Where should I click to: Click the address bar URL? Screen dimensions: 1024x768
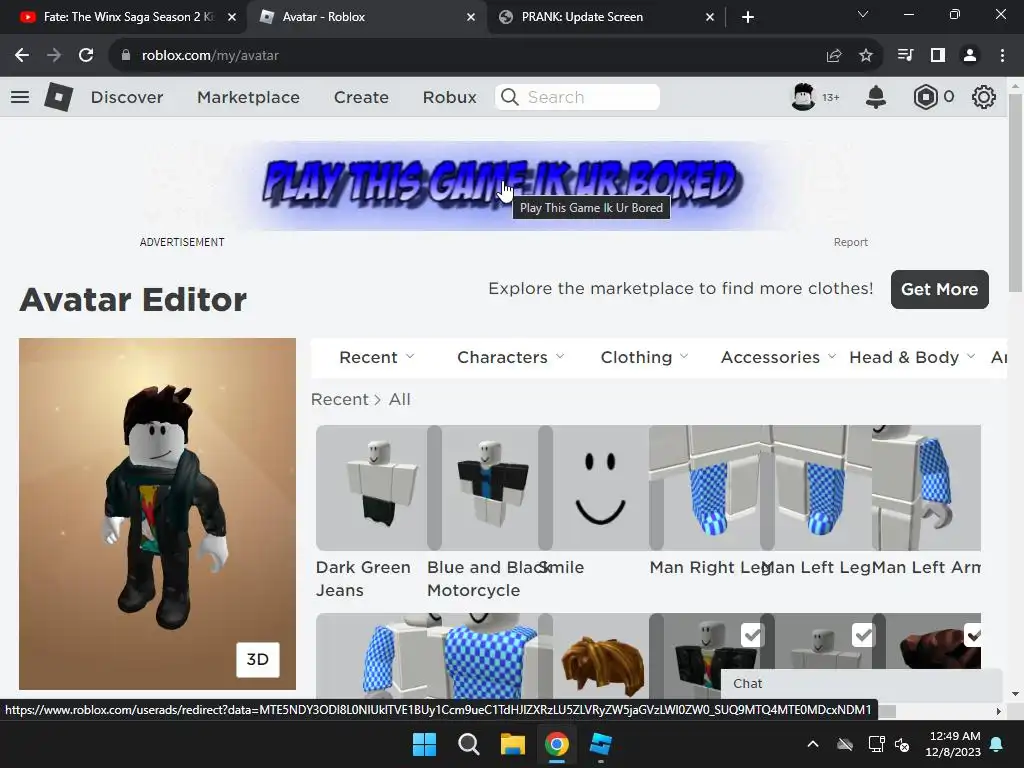(210, 56)
